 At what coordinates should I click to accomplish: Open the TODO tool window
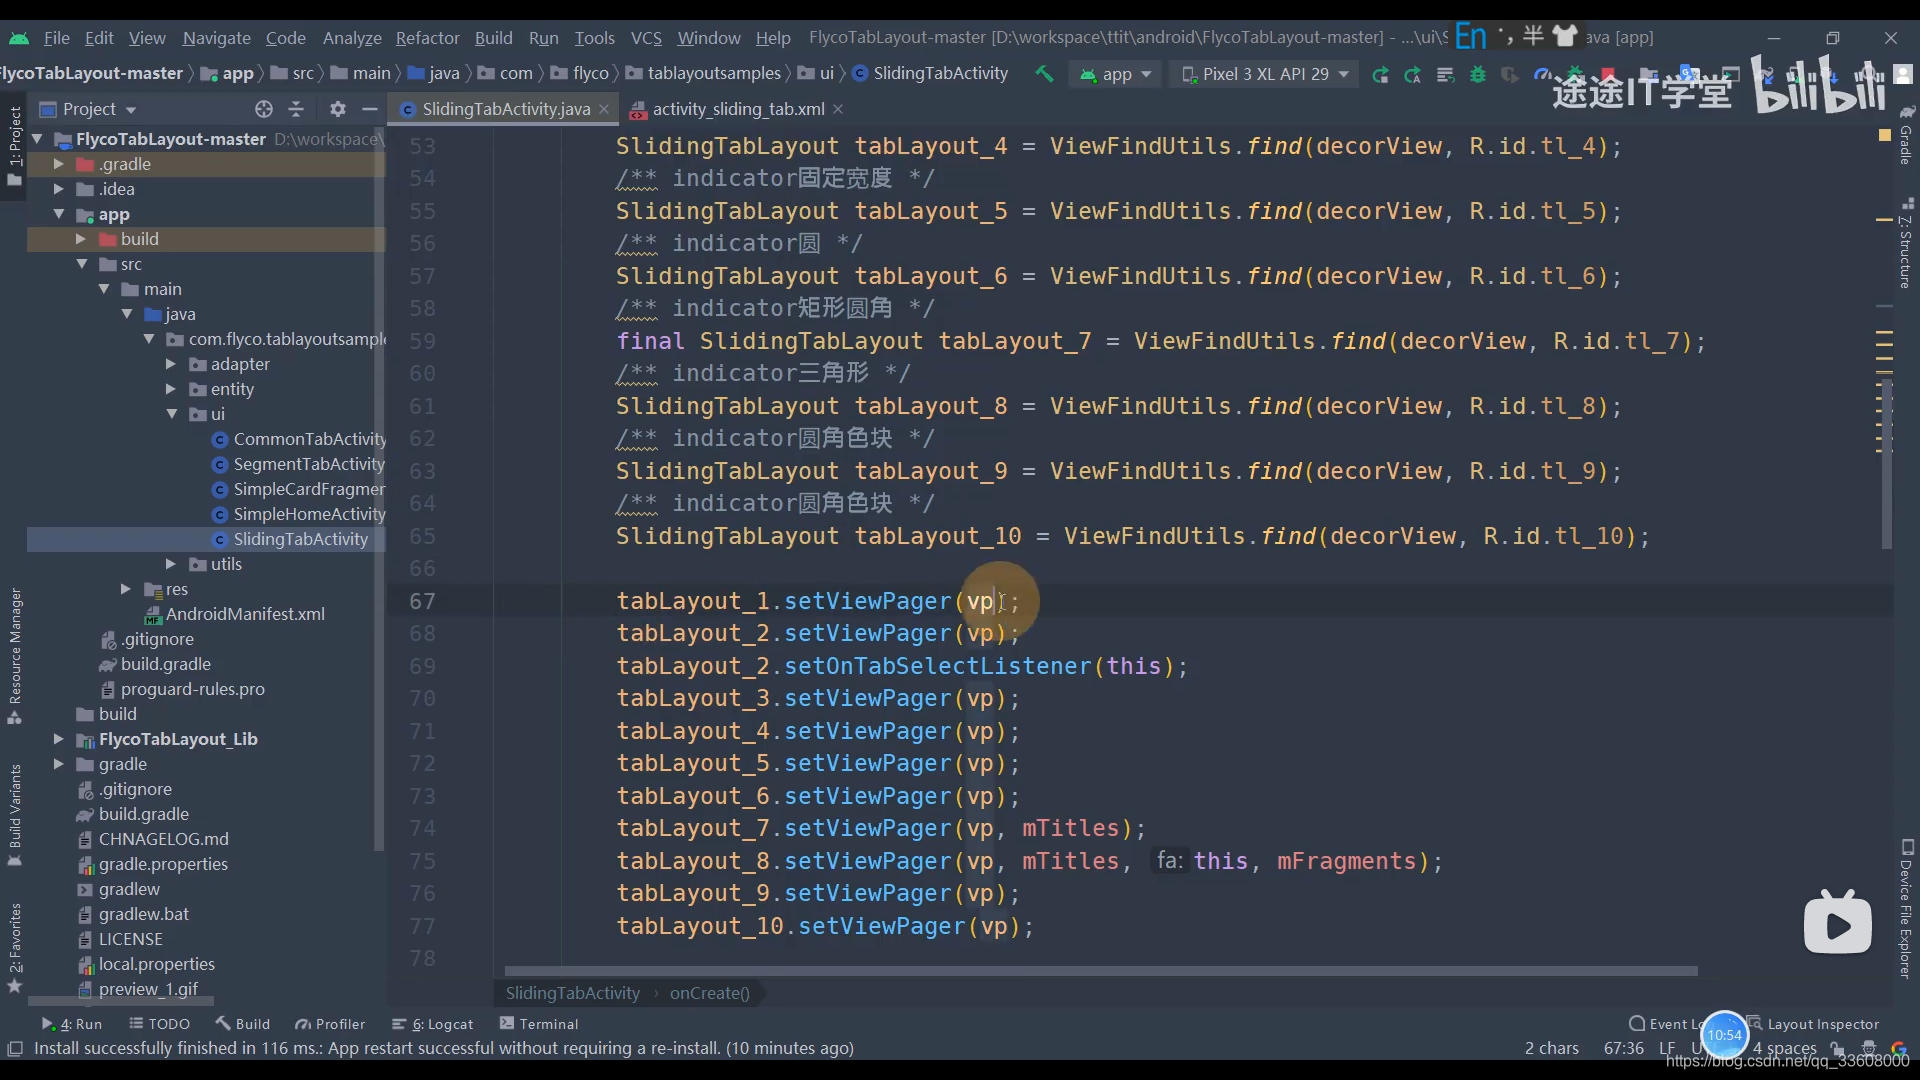[x=160, y=1024]
